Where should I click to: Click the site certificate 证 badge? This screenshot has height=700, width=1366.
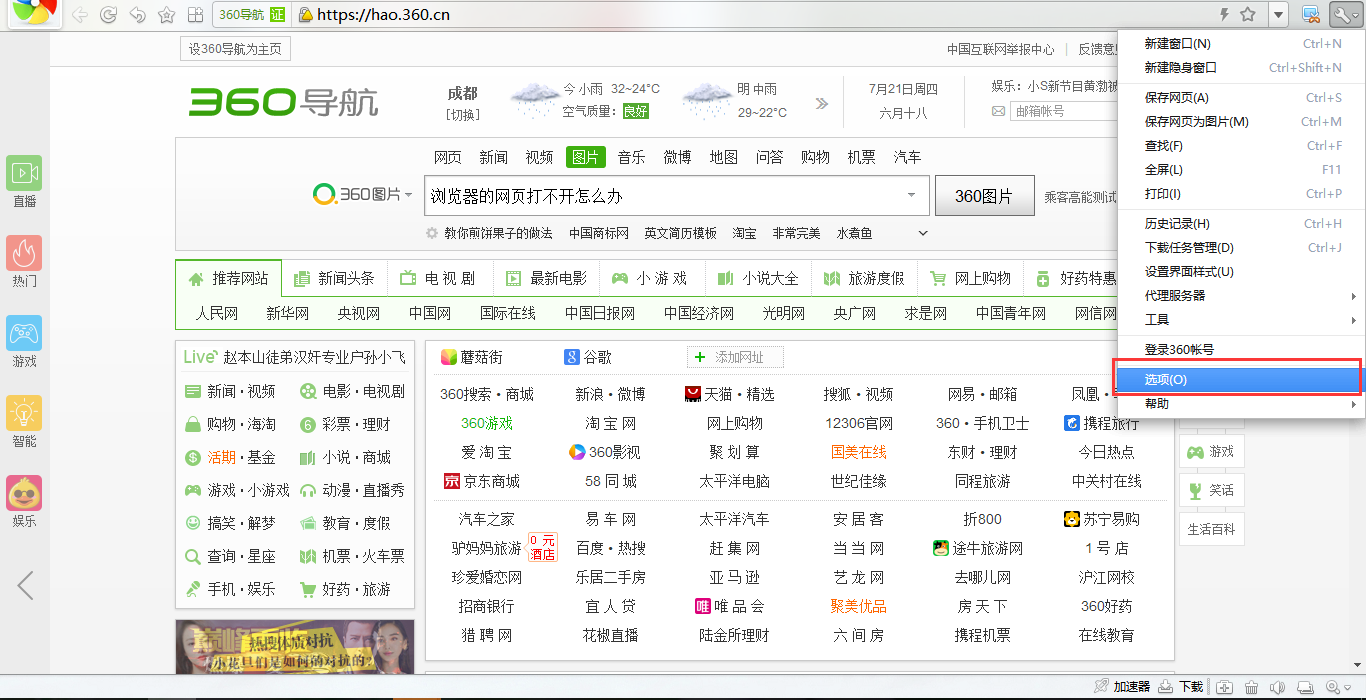(278, 14)
